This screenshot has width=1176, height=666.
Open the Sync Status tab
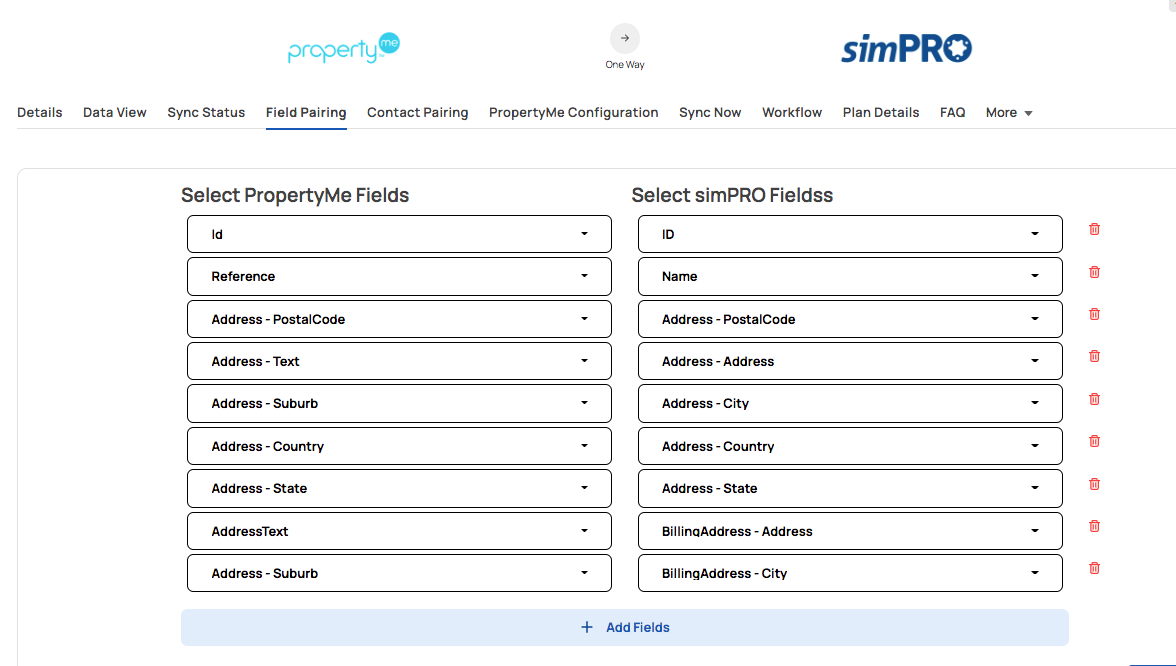pos(206,113)
